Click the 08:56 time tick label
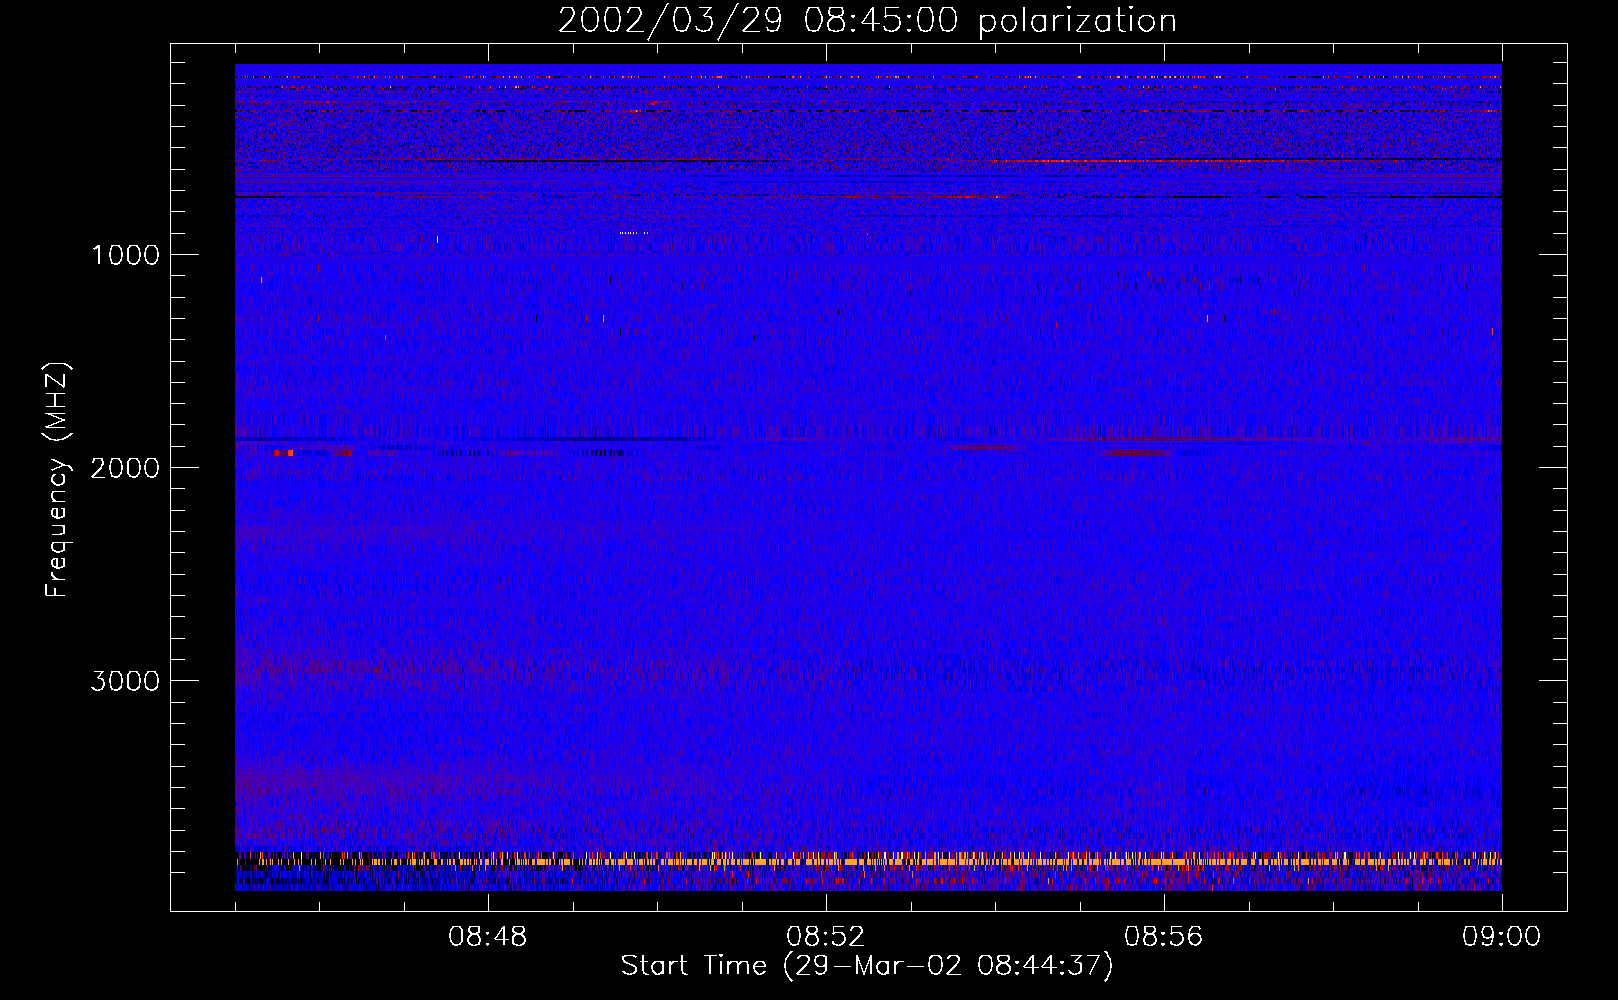The width and height of the screenshot is (1618, 1000). click(1164, 937)
